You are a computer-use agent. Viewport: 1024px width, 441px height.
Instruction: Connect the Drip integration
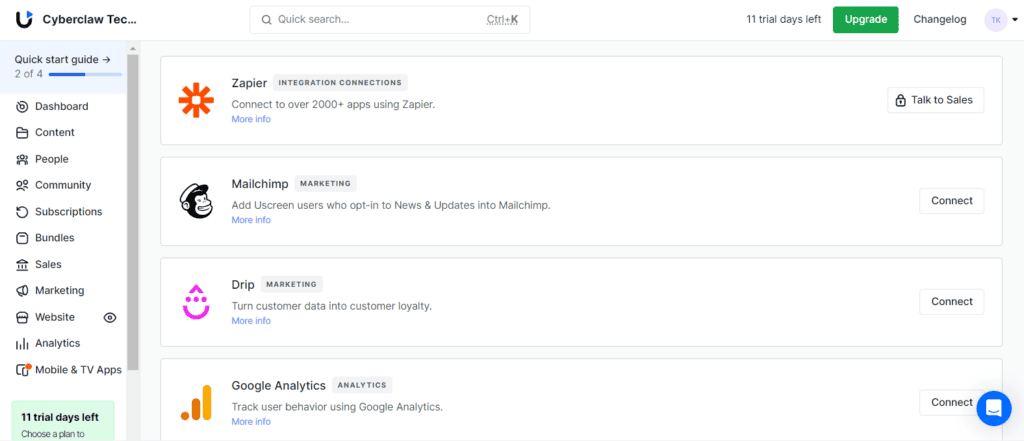click(x=952, y=301)
